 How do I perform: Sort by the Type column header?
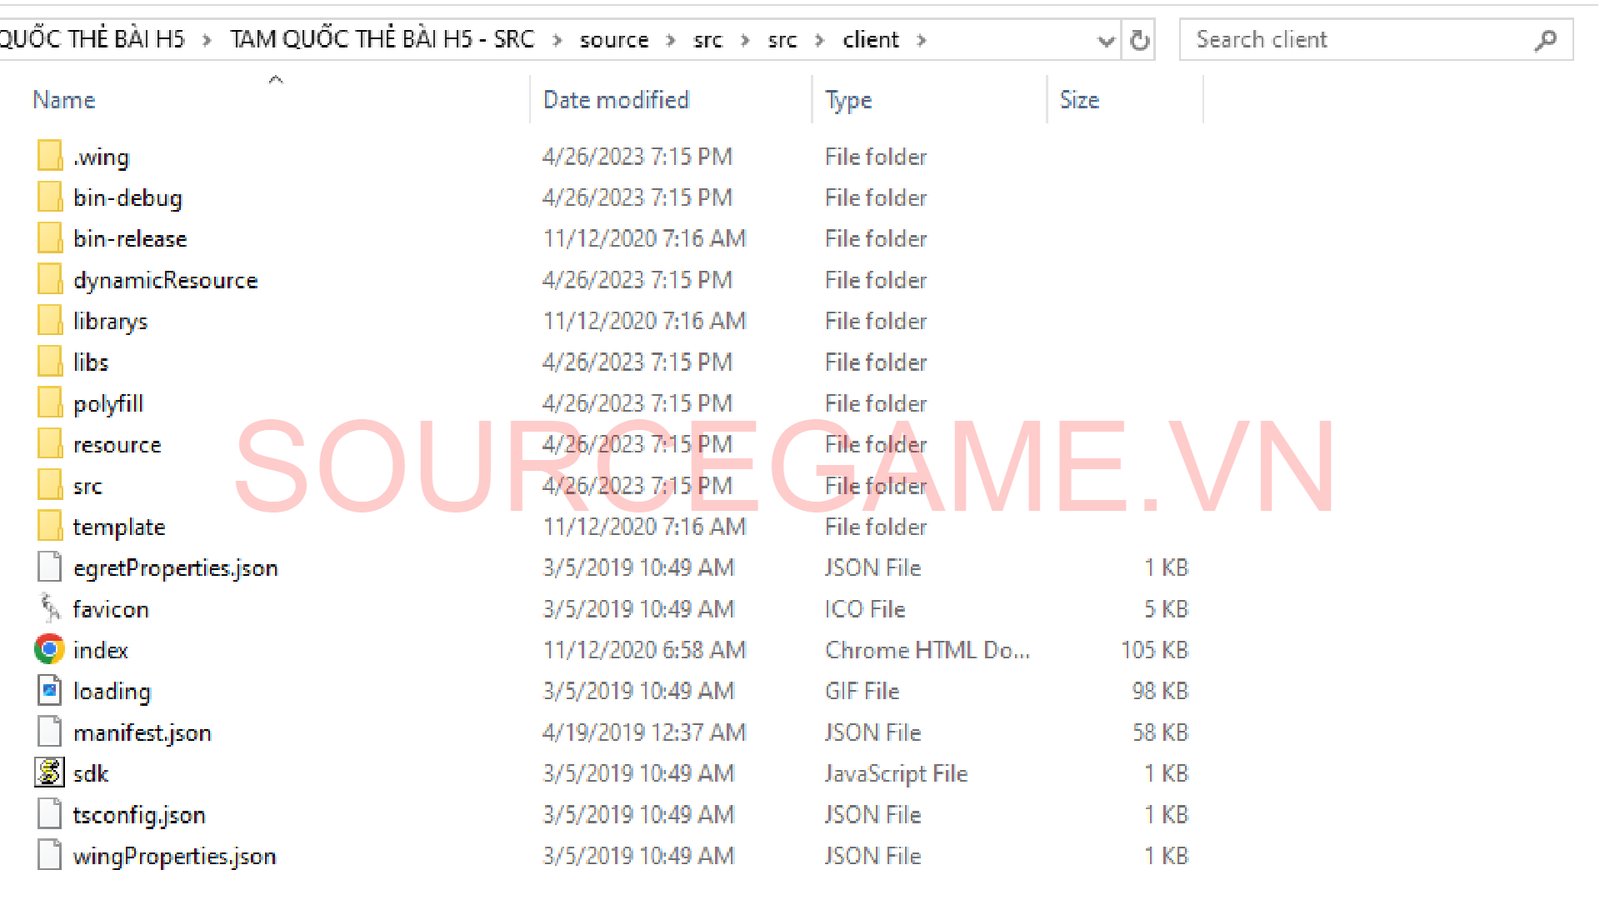pos(848,100)
